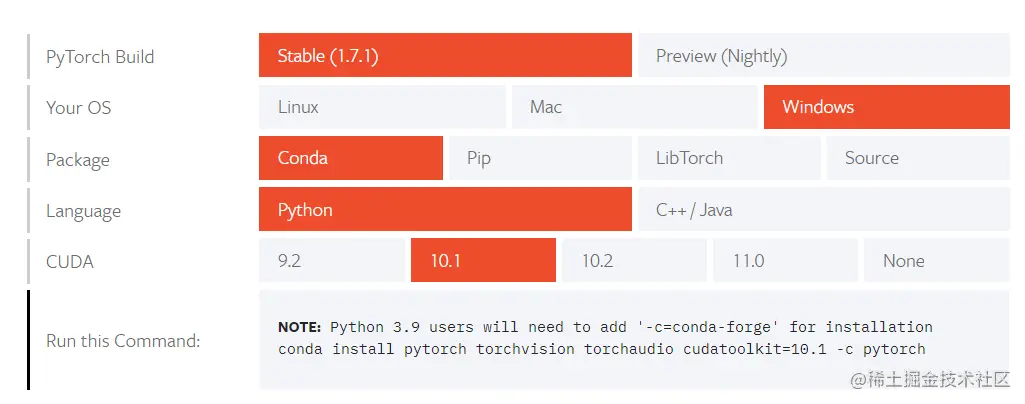Select the Stable (1.7.1) build option
This screenshot has width=1025, height=404.
point(445,56)
